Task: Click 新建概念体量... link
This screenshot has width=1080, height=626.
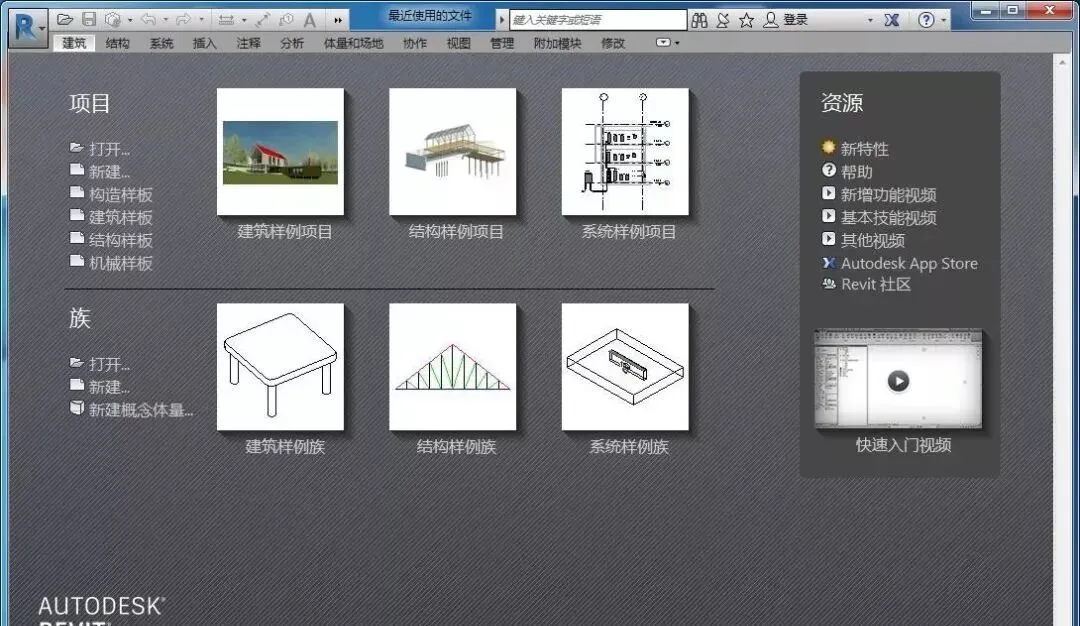Action: (132, 409)
